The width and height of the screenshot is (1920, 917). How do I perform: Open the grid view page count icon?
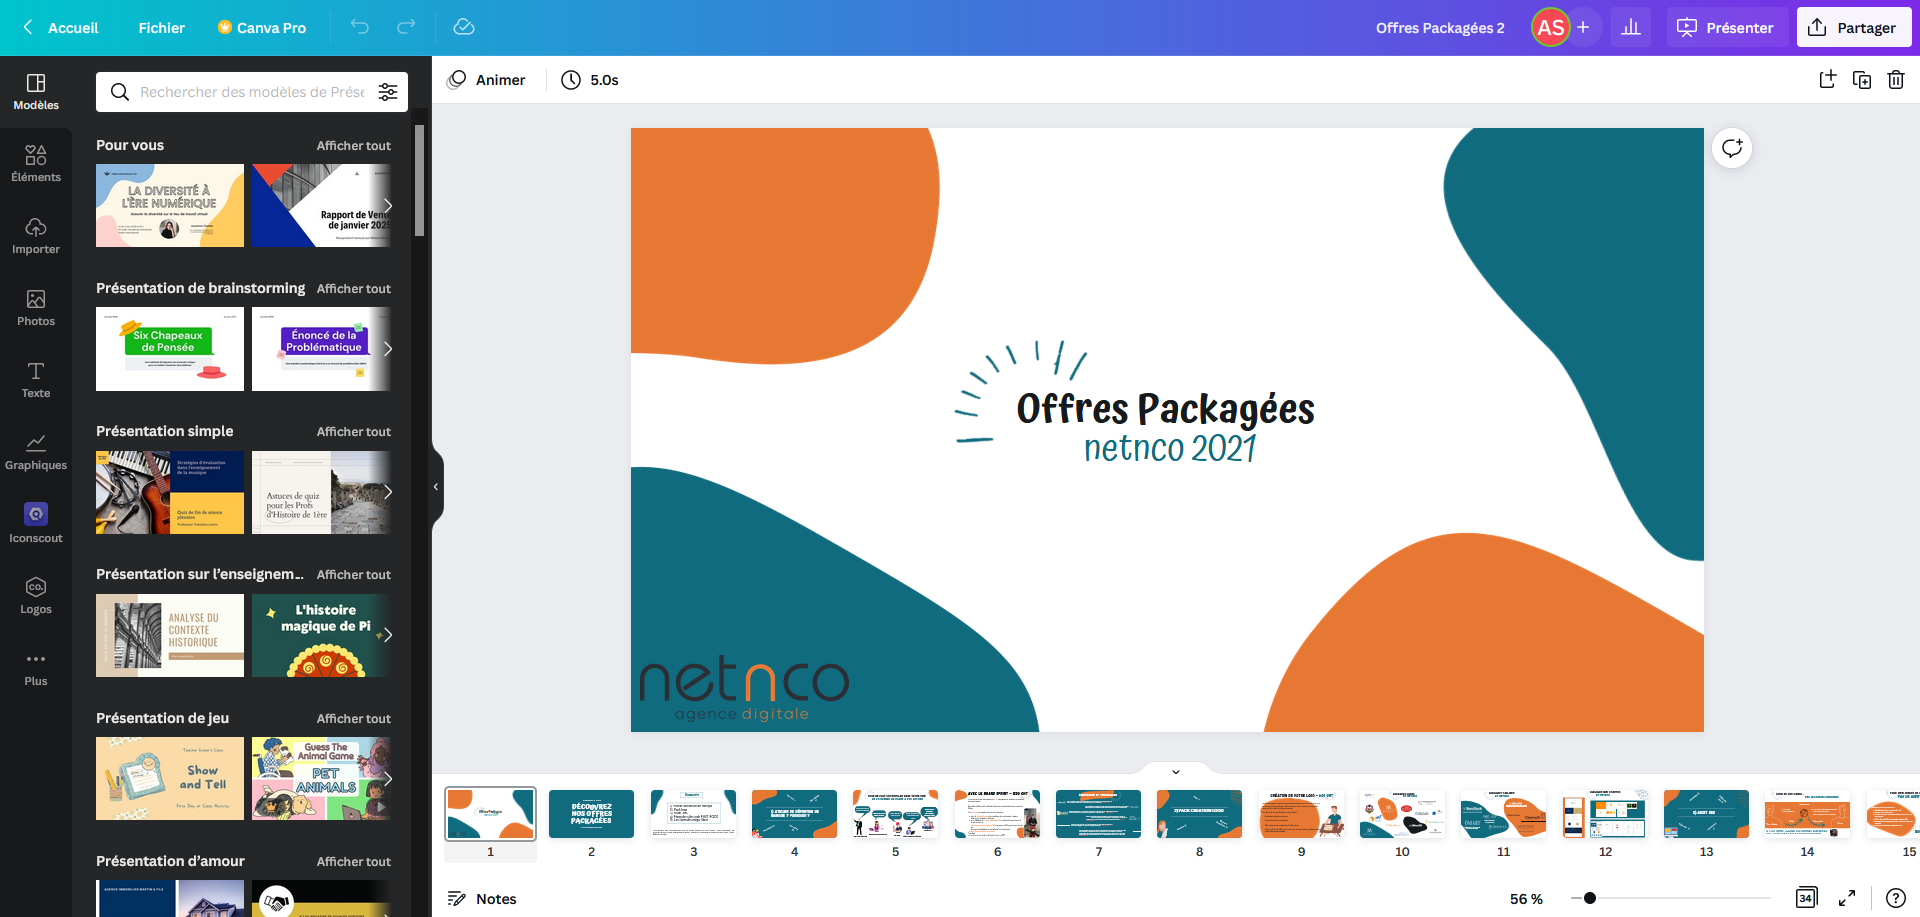click(x=1806, y=898)
